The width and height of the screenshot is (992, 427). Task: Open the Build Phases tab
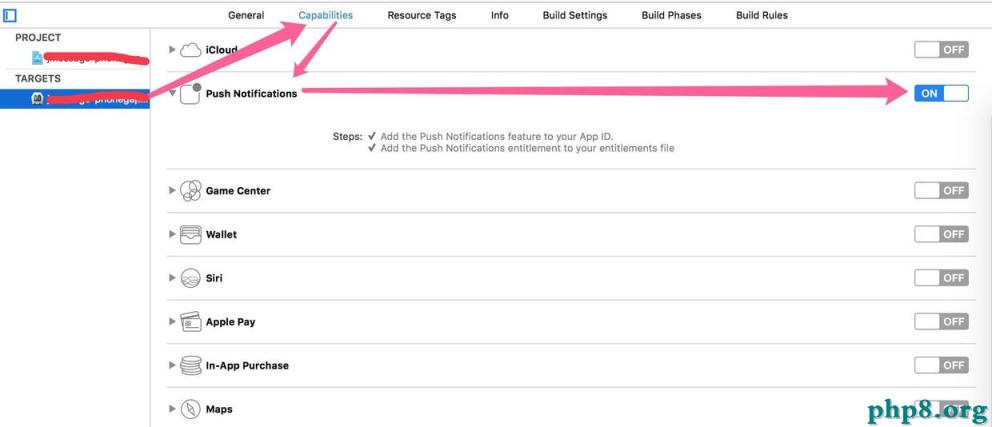pos(671,15)
